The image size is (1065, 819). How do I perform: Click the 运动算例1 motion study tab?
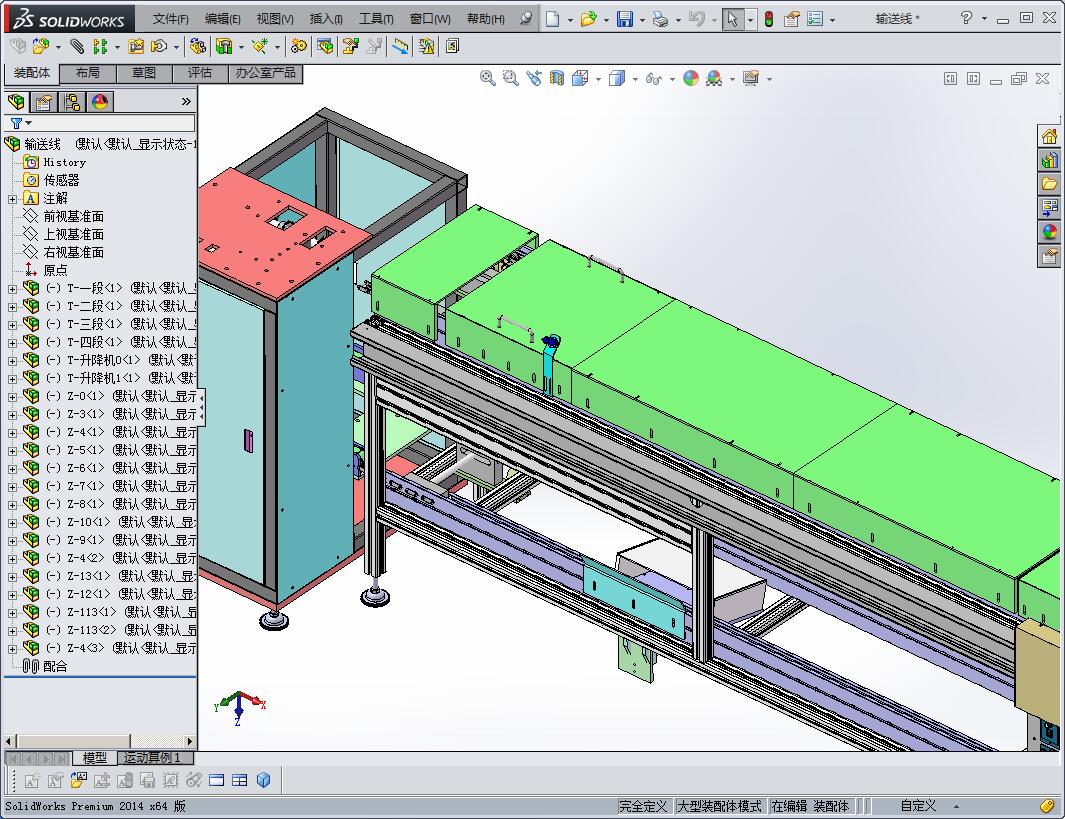[152, 758]
